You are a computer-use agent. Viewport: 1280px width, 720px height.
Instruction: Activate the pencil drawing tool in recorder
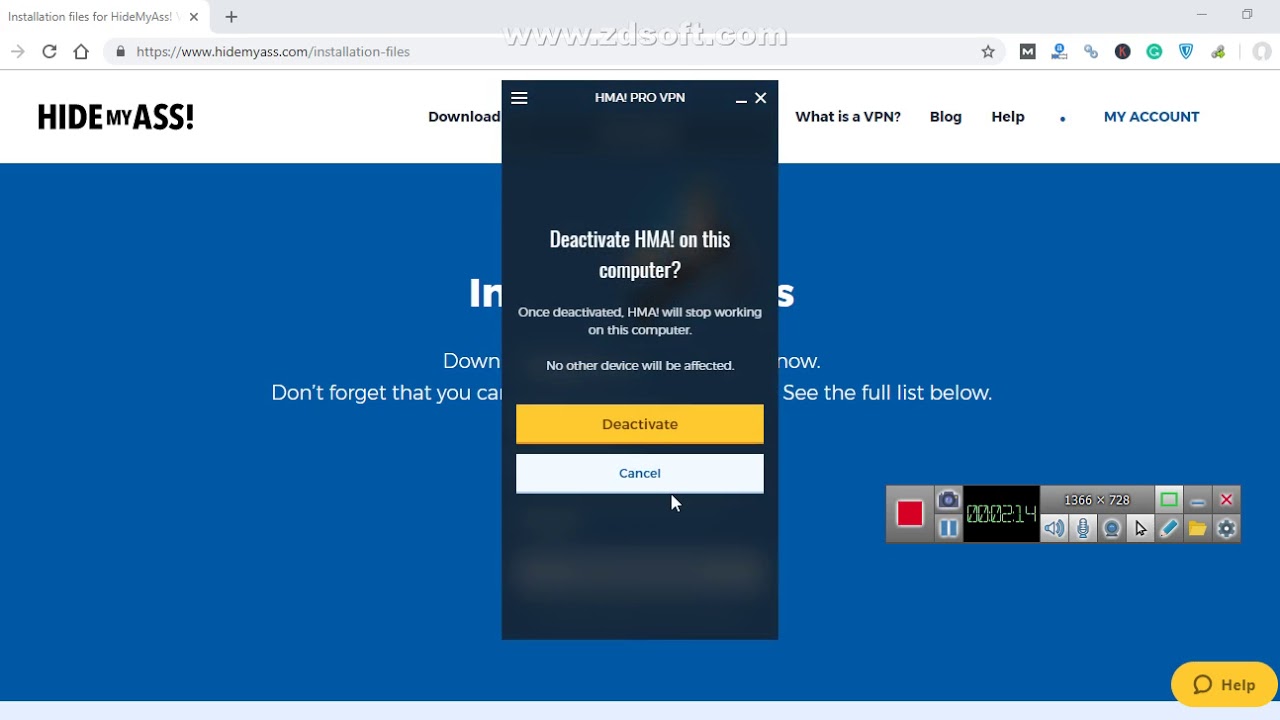[1169, 528]
